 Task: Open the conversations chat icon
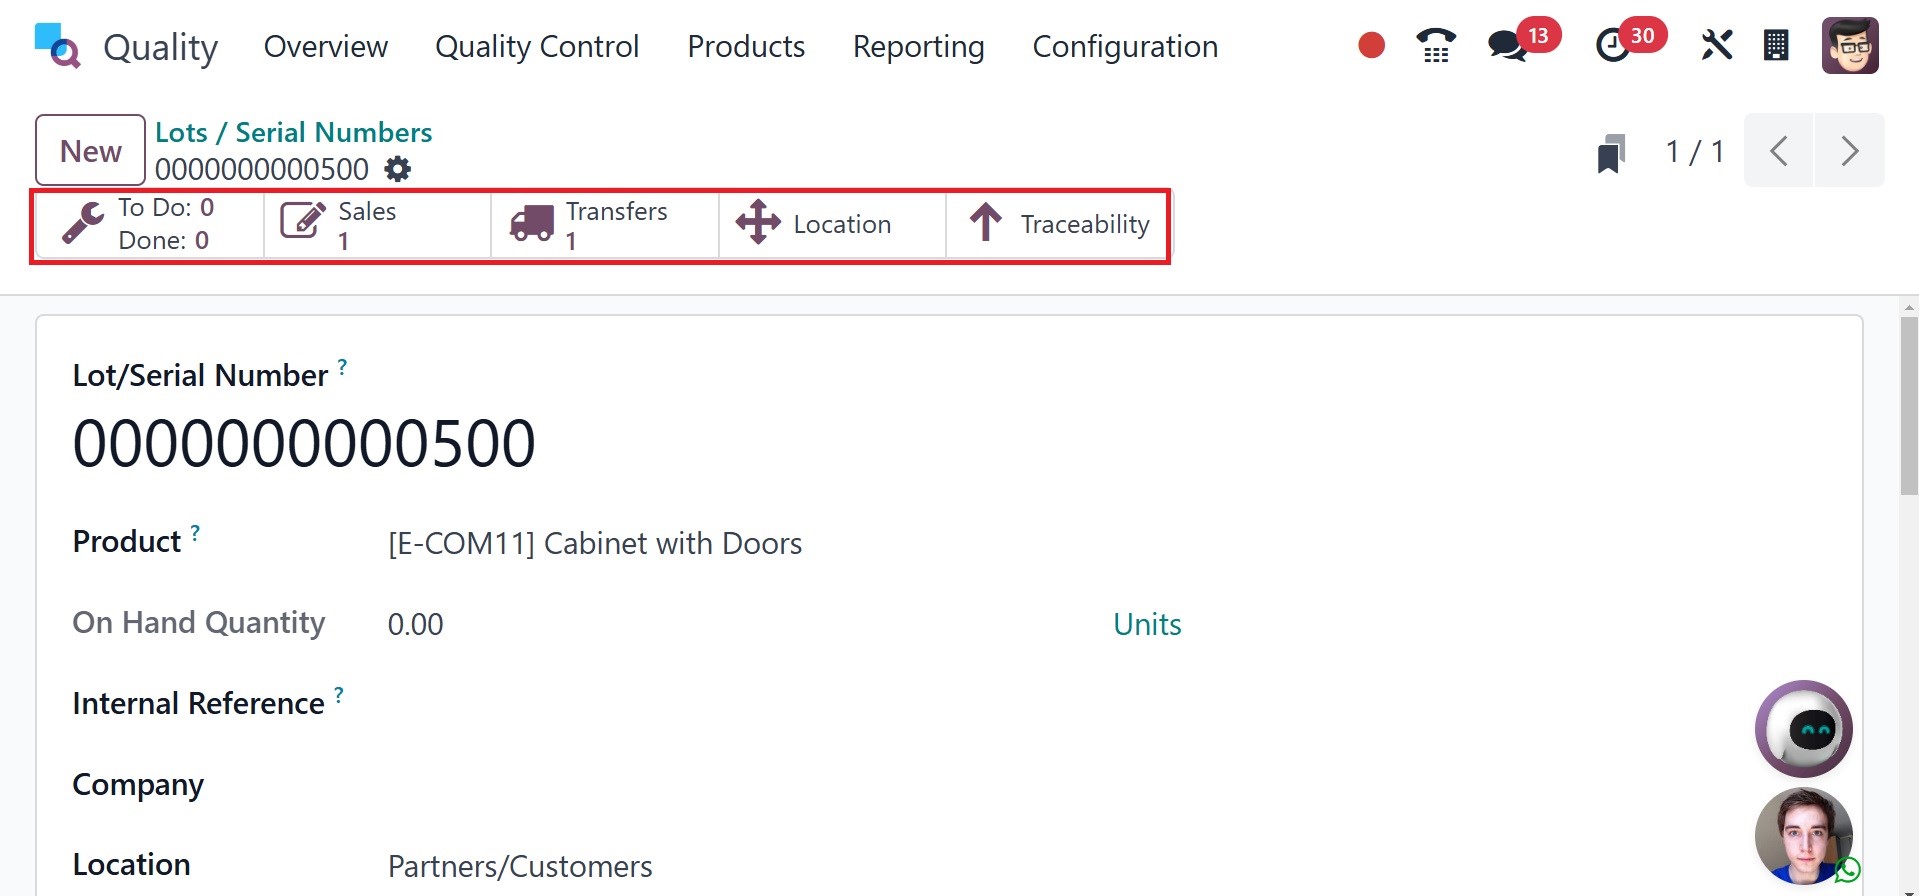pyautogui.click(x=1507, y=46)
